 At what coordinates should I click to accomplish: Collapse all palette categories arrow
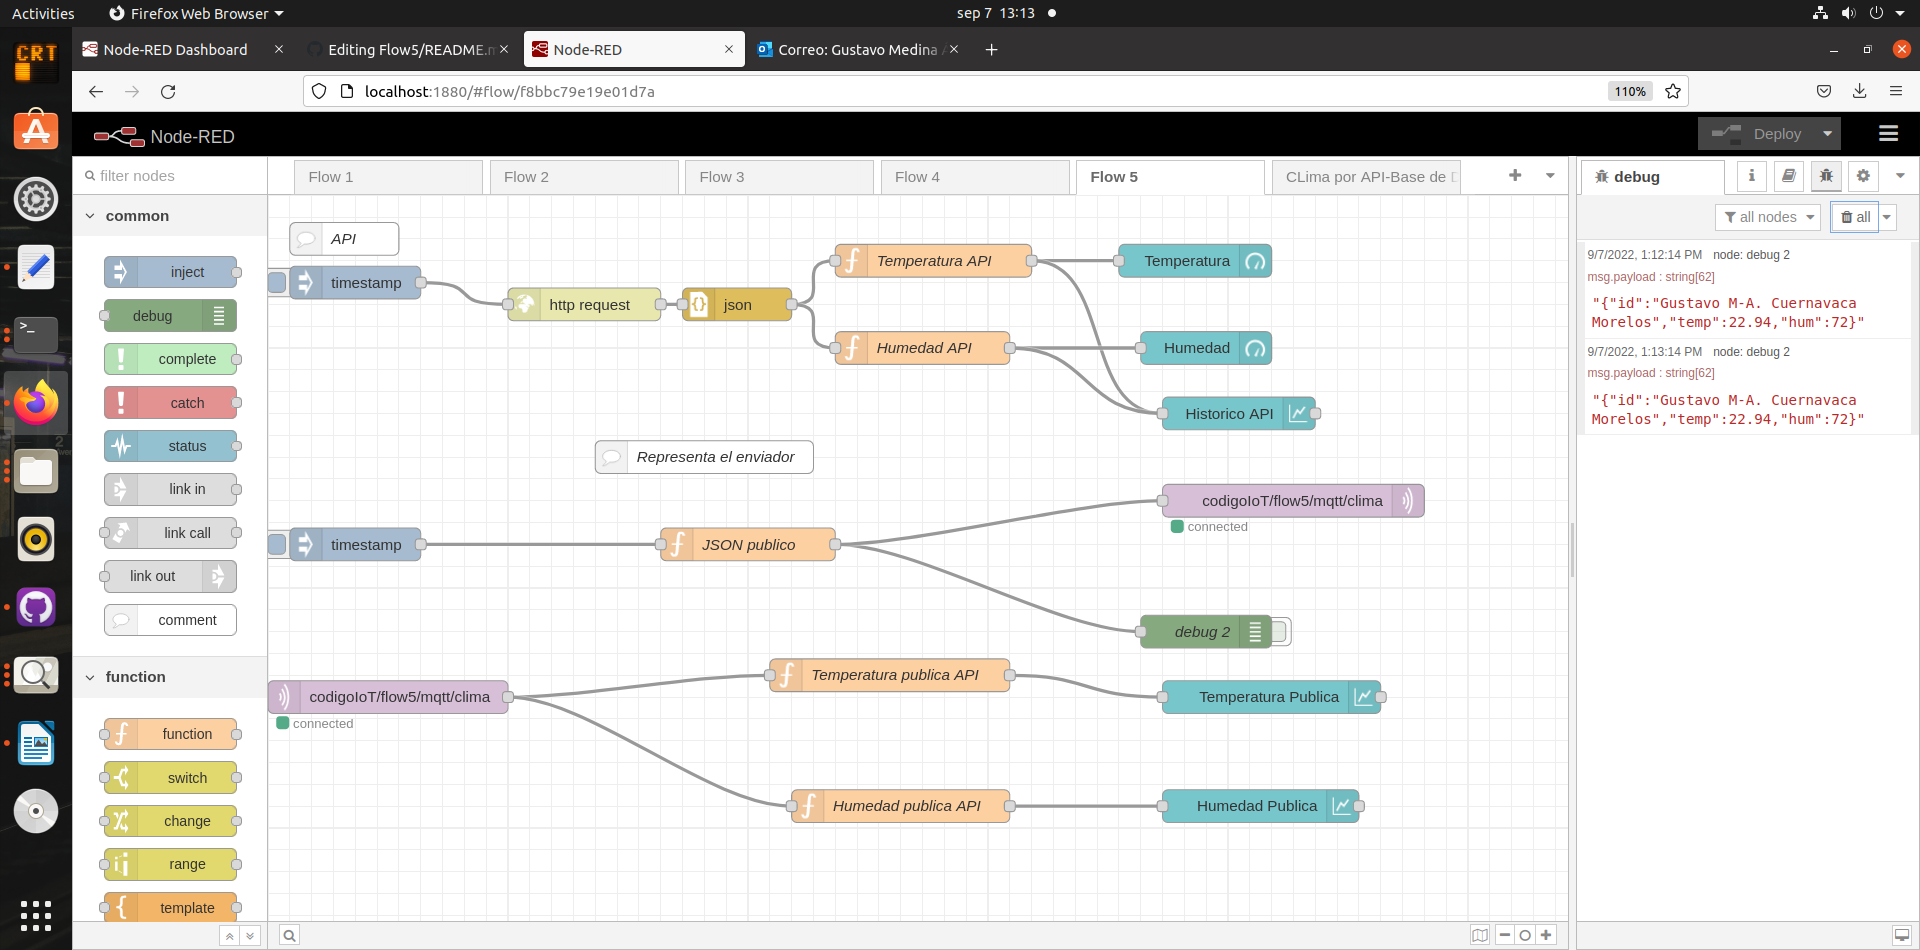(229, 936)
